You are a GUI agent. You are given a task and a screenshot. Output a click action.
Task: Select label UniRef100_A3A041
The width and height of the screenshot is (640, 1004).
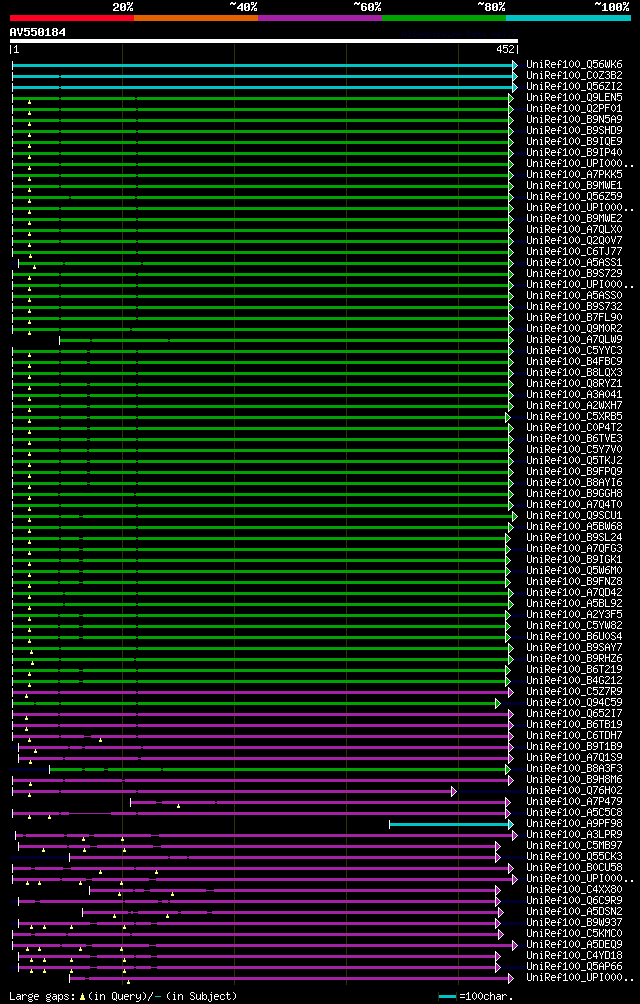(574, 394)
